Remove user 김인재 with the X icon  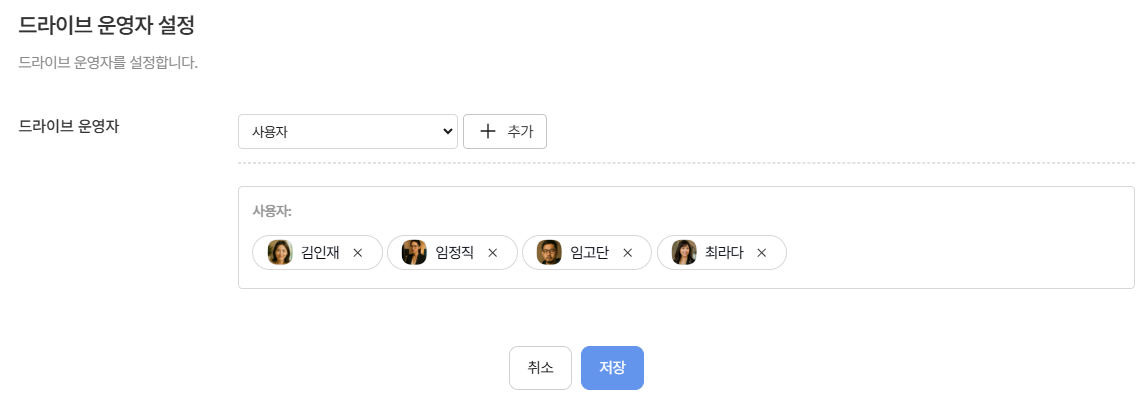(358, 253)
